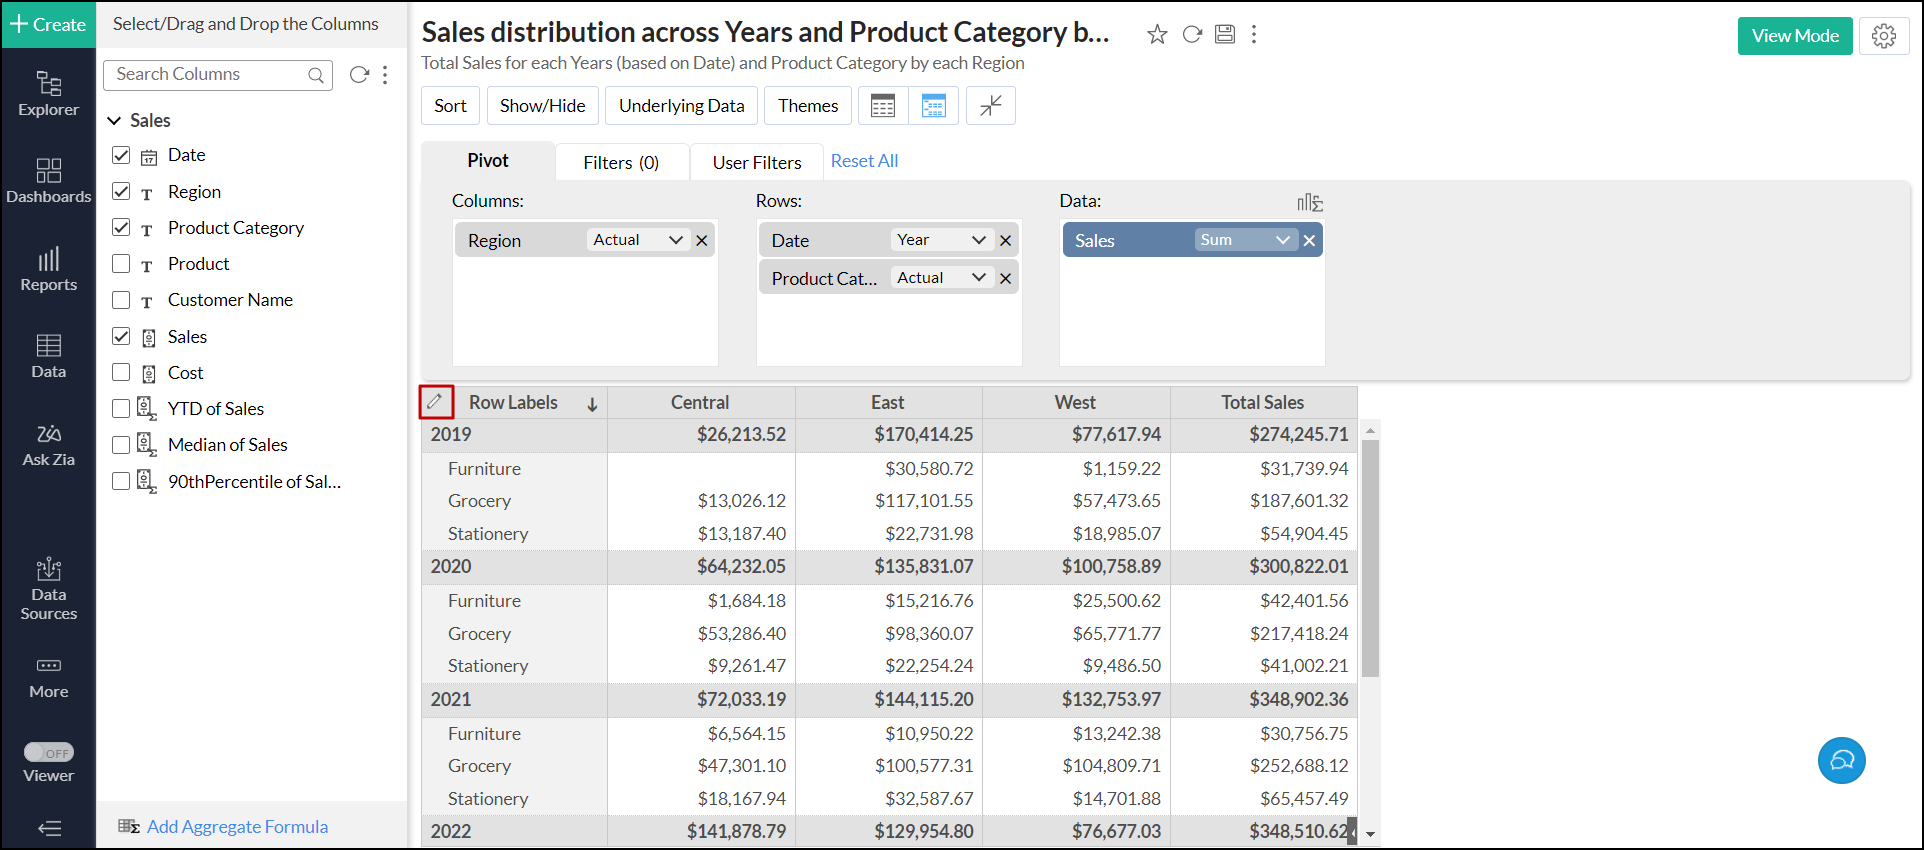The height and width of the screenshot is (850, 1924).
Task: Click the save disk icon in header
Action: tap(1225, 35)
